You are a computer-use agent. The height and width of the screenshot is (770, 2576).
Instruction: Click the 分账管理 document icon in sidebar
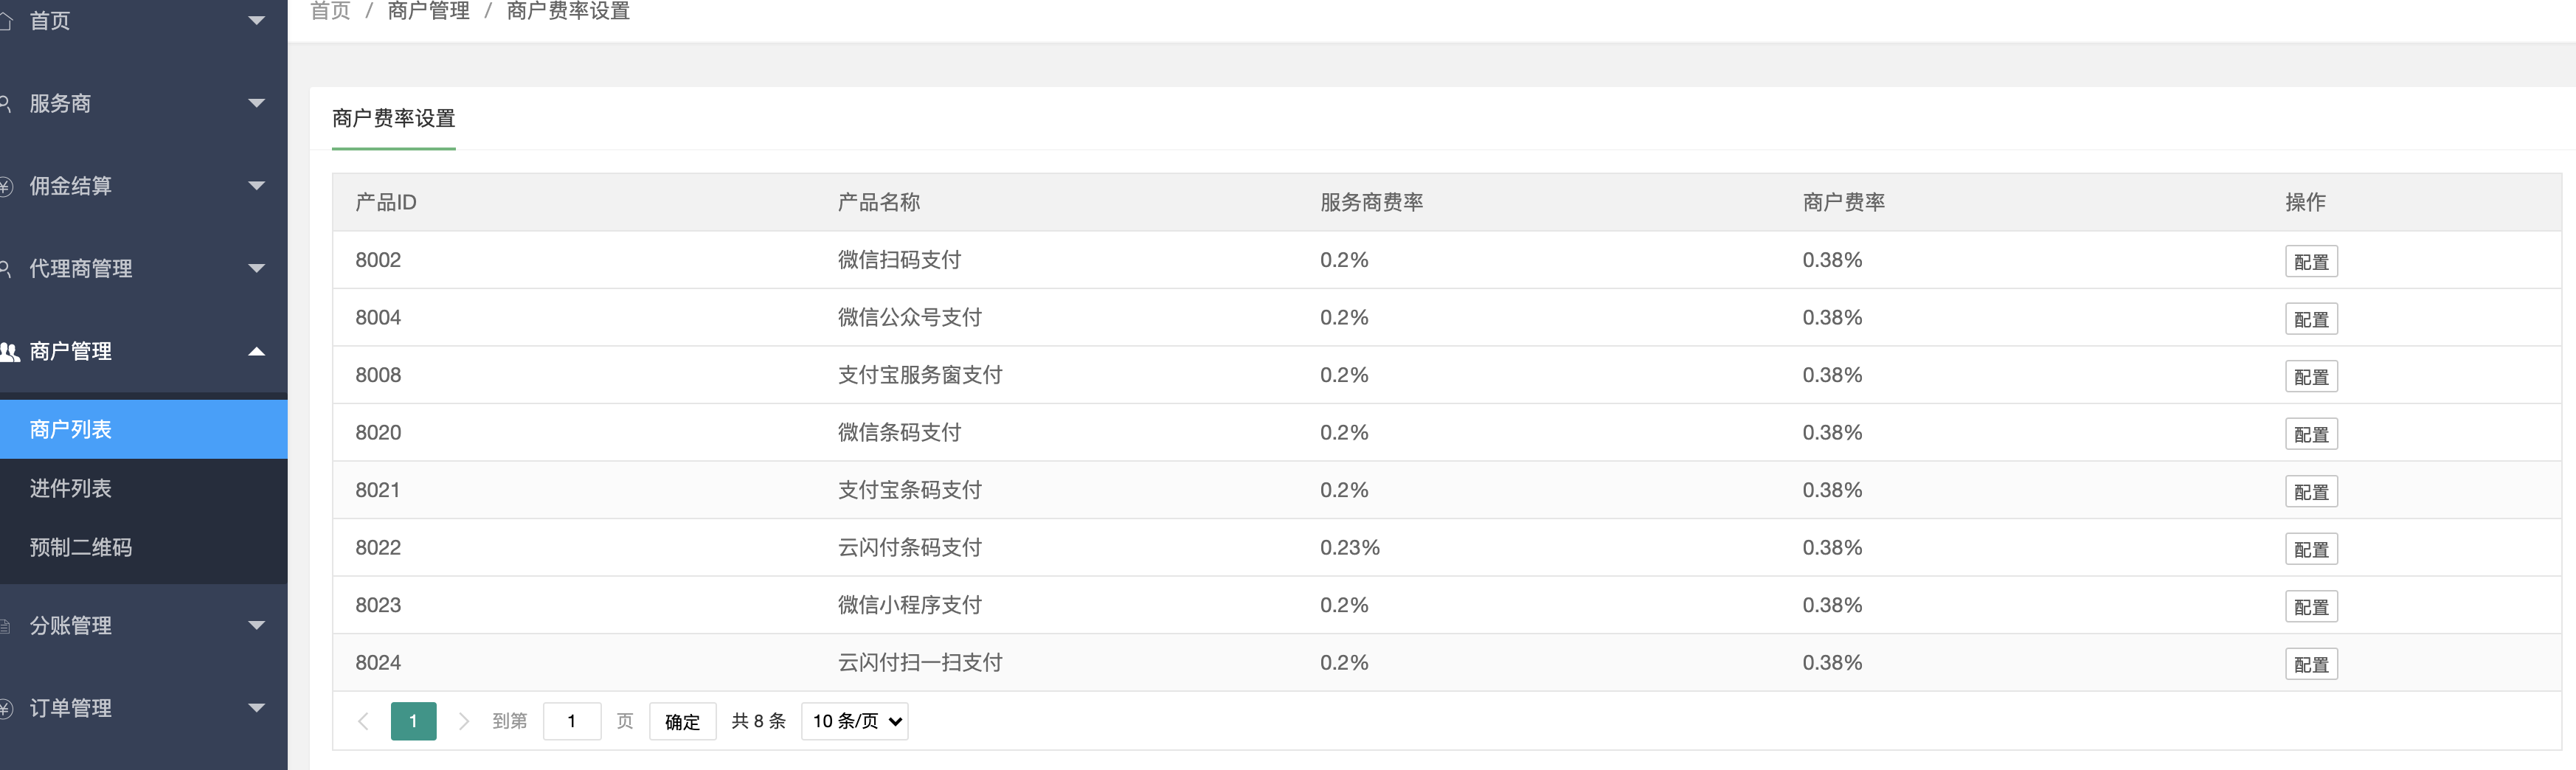pyautogui.click(x=5, y=626)
